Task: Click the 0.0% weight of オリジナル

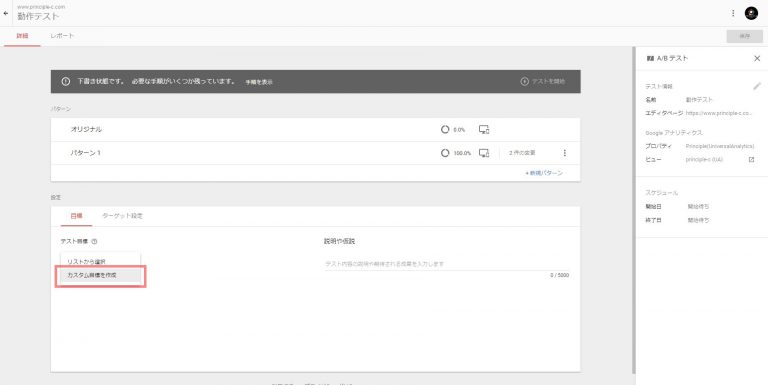Action: (x=459, y=130)
